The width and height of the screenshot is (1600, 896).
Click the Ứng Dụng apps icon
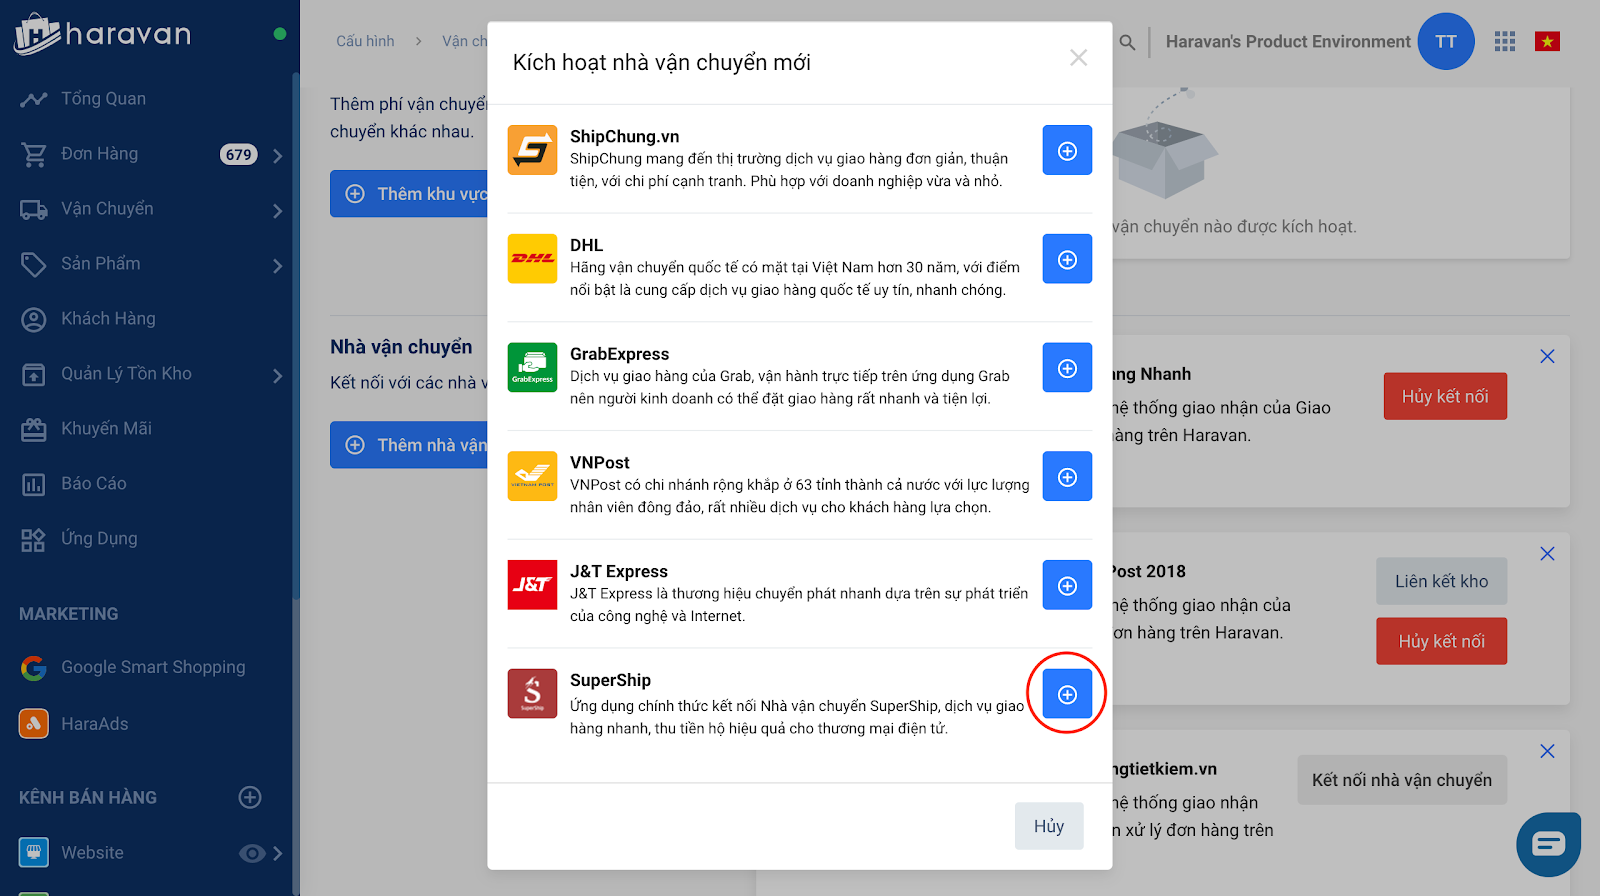(34, 540)
